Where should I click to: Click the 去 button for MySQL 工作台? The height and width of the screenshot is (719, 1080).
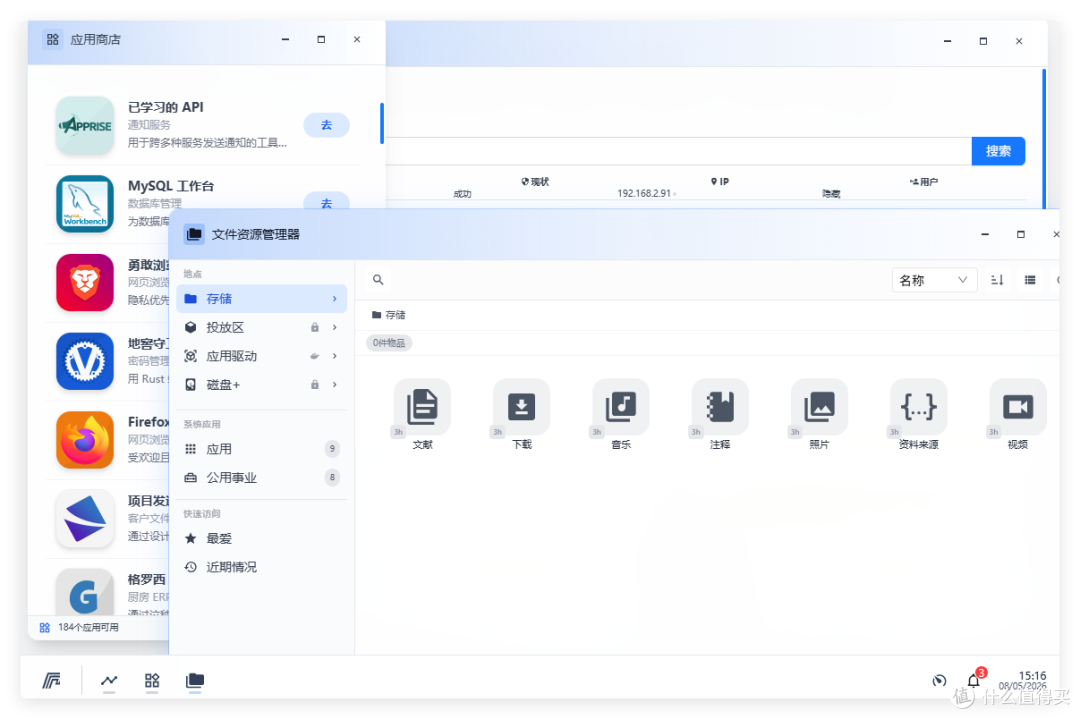[326, 201]
